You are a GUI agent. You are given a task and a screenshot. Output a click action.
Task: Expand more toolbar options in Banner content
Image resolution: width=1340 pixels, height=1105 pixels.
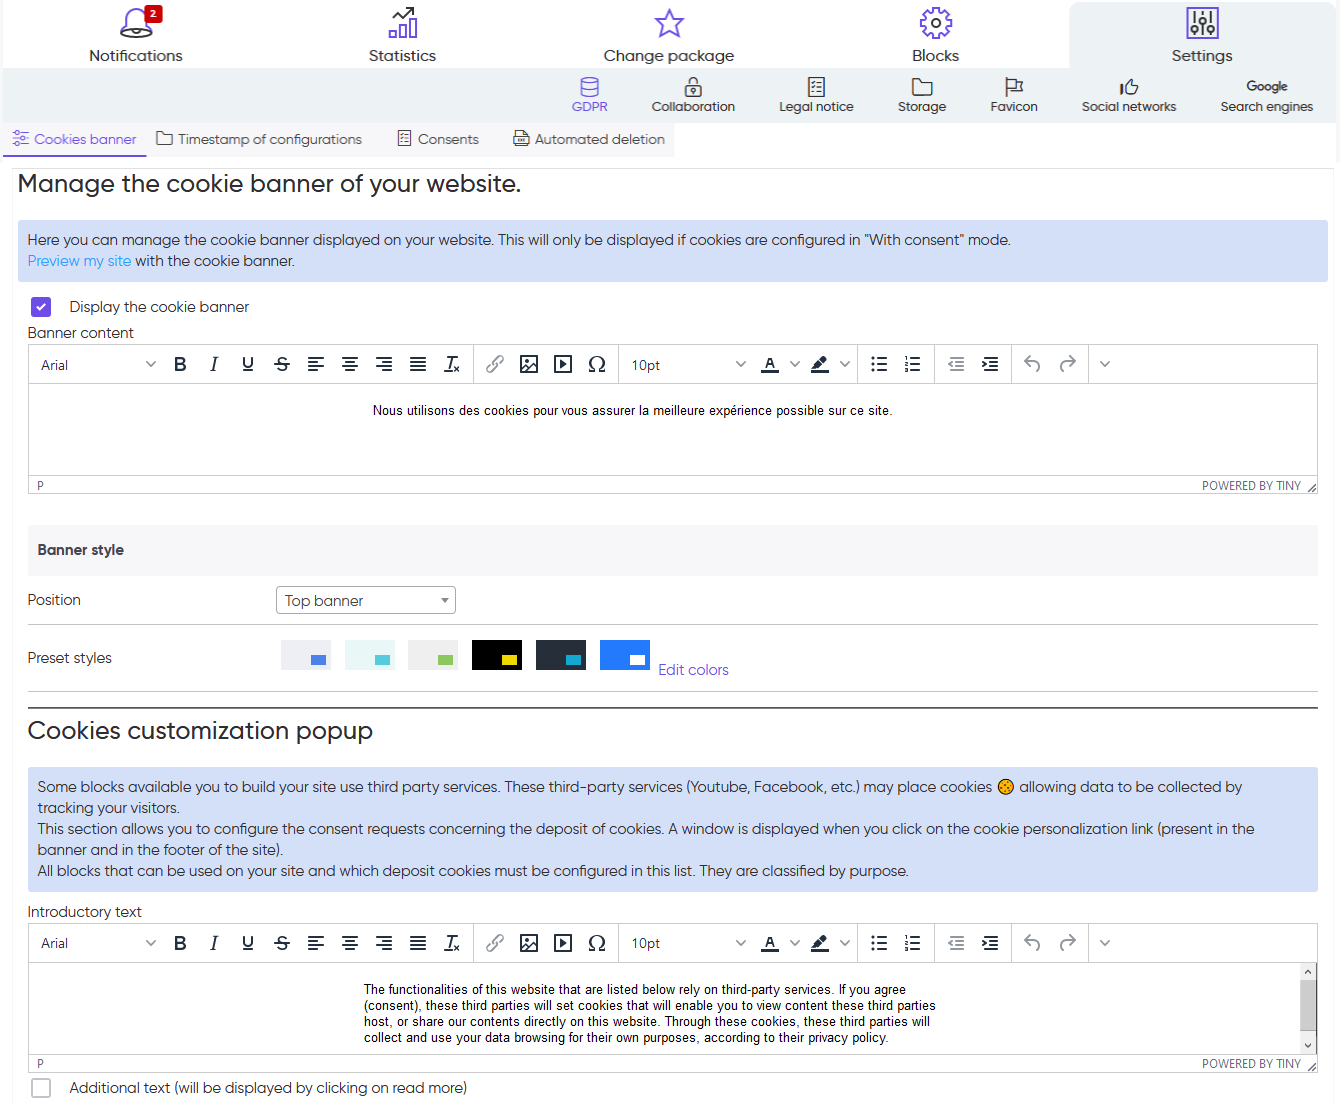[1105, 364]
